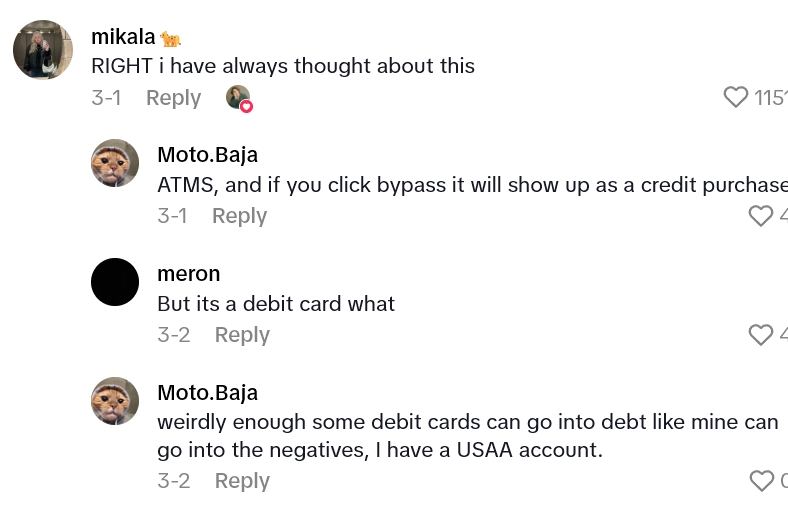Open Moto.Baja's cat avatar on ATMS comment

click(115, 163)
